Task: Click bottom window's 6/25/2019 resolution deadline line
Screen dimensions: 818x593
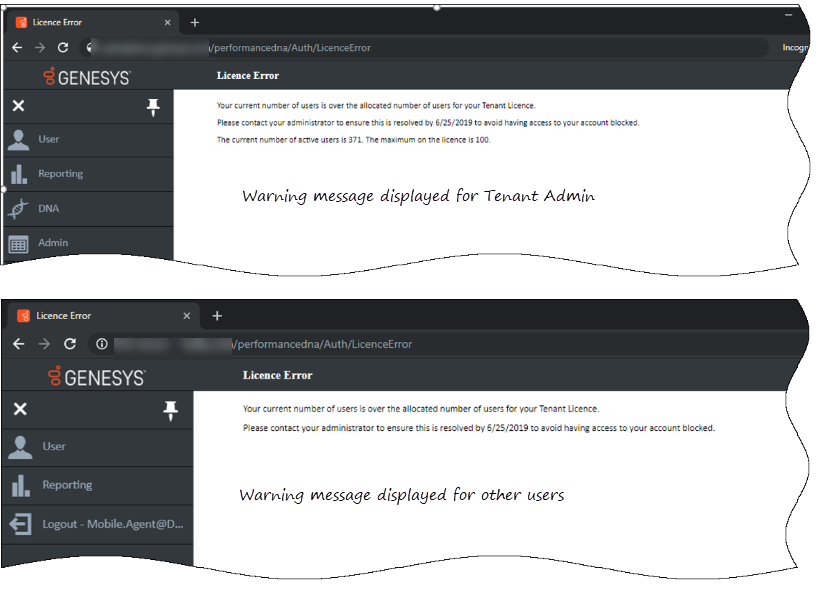Action: [478, 428]
